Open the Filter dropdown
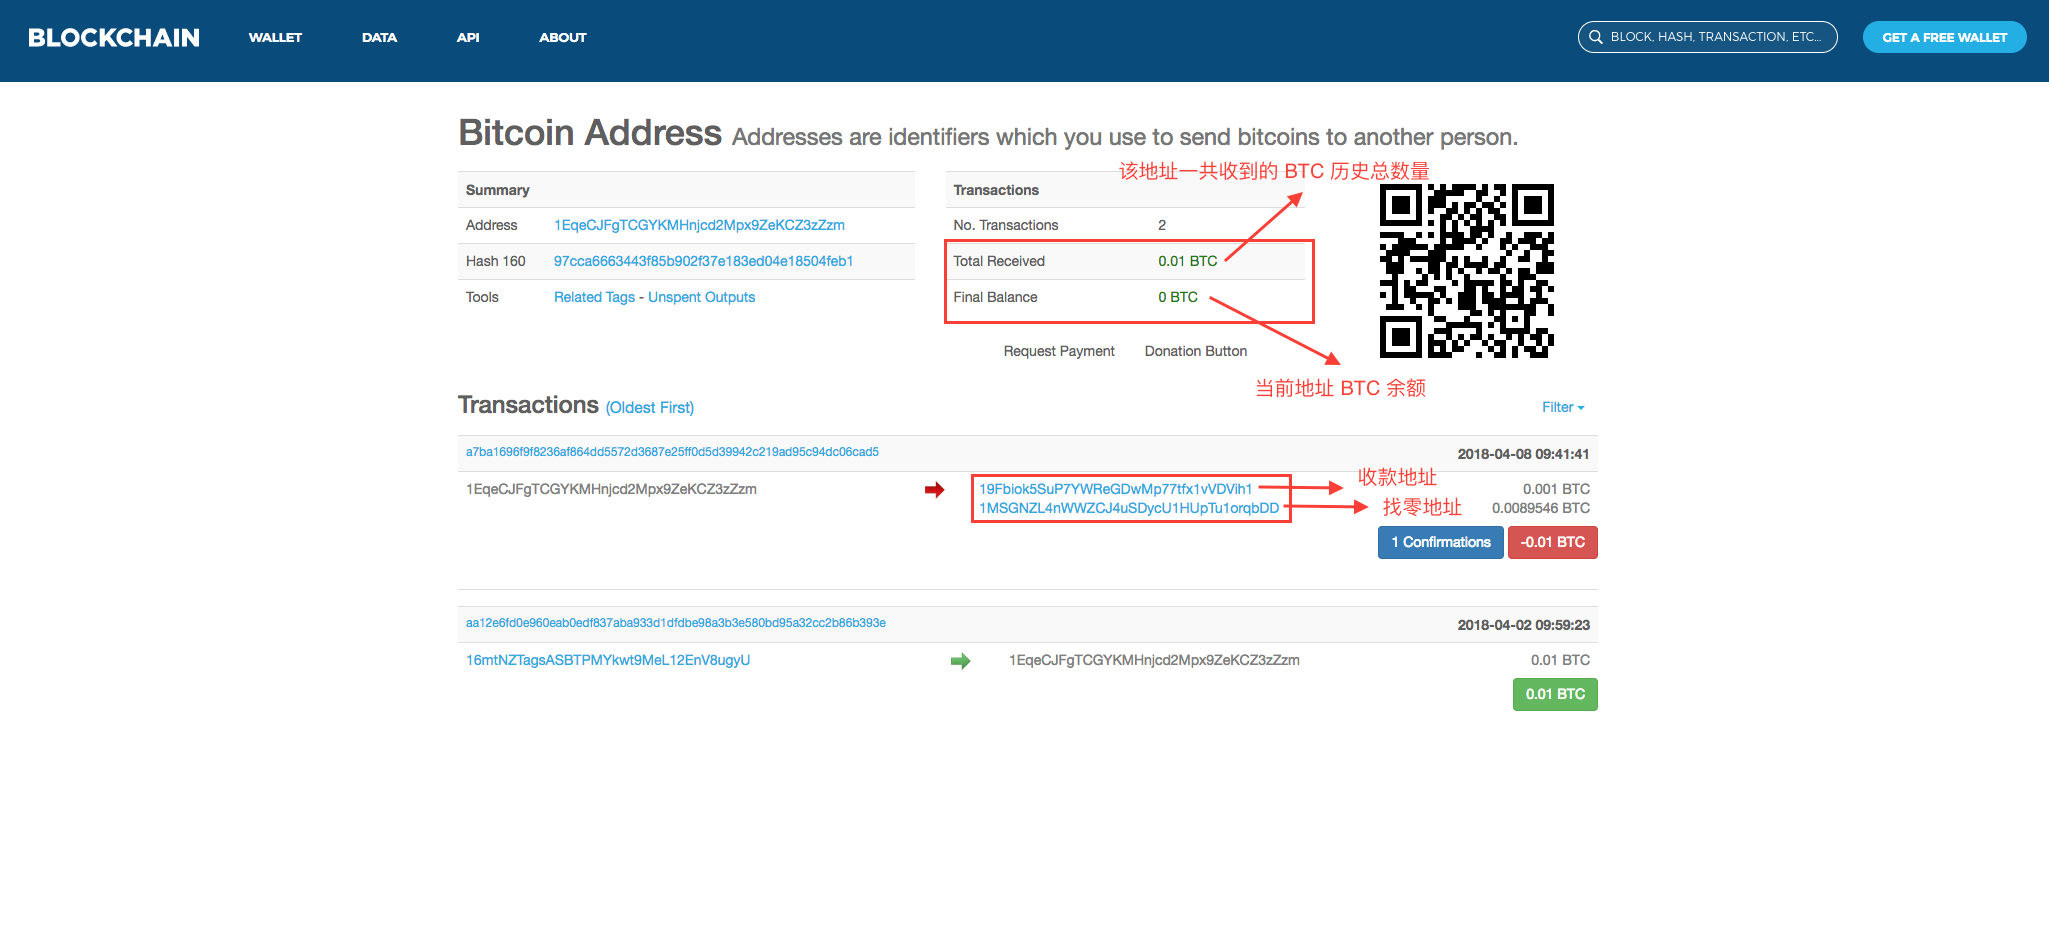The image size is (2049, 948). tap(1561, 407)
